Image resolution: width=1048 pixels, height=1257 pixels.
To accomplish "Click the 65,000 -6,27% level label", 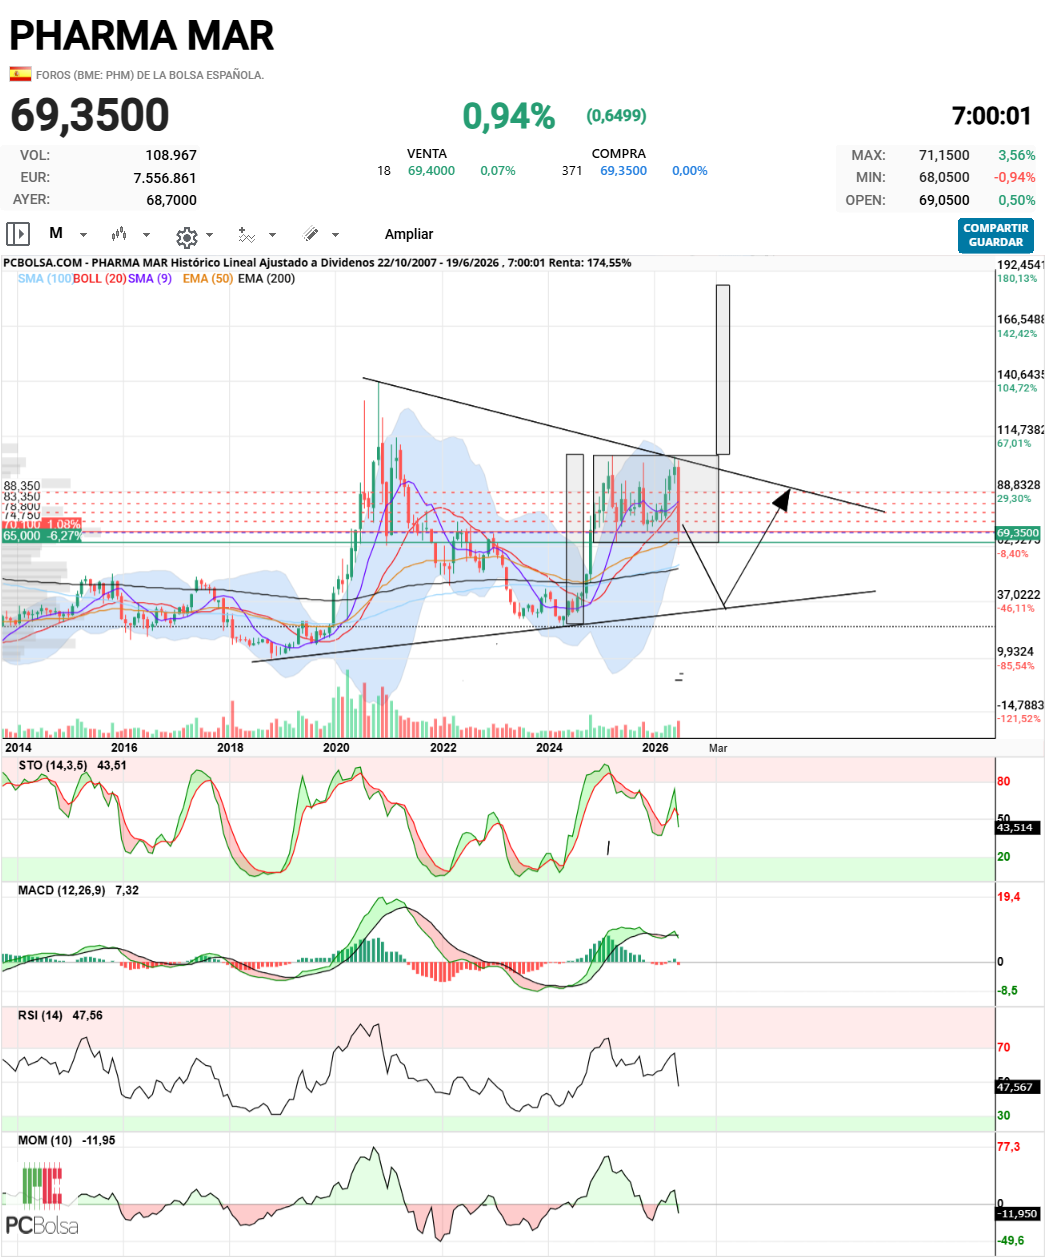I will point(42,536).
